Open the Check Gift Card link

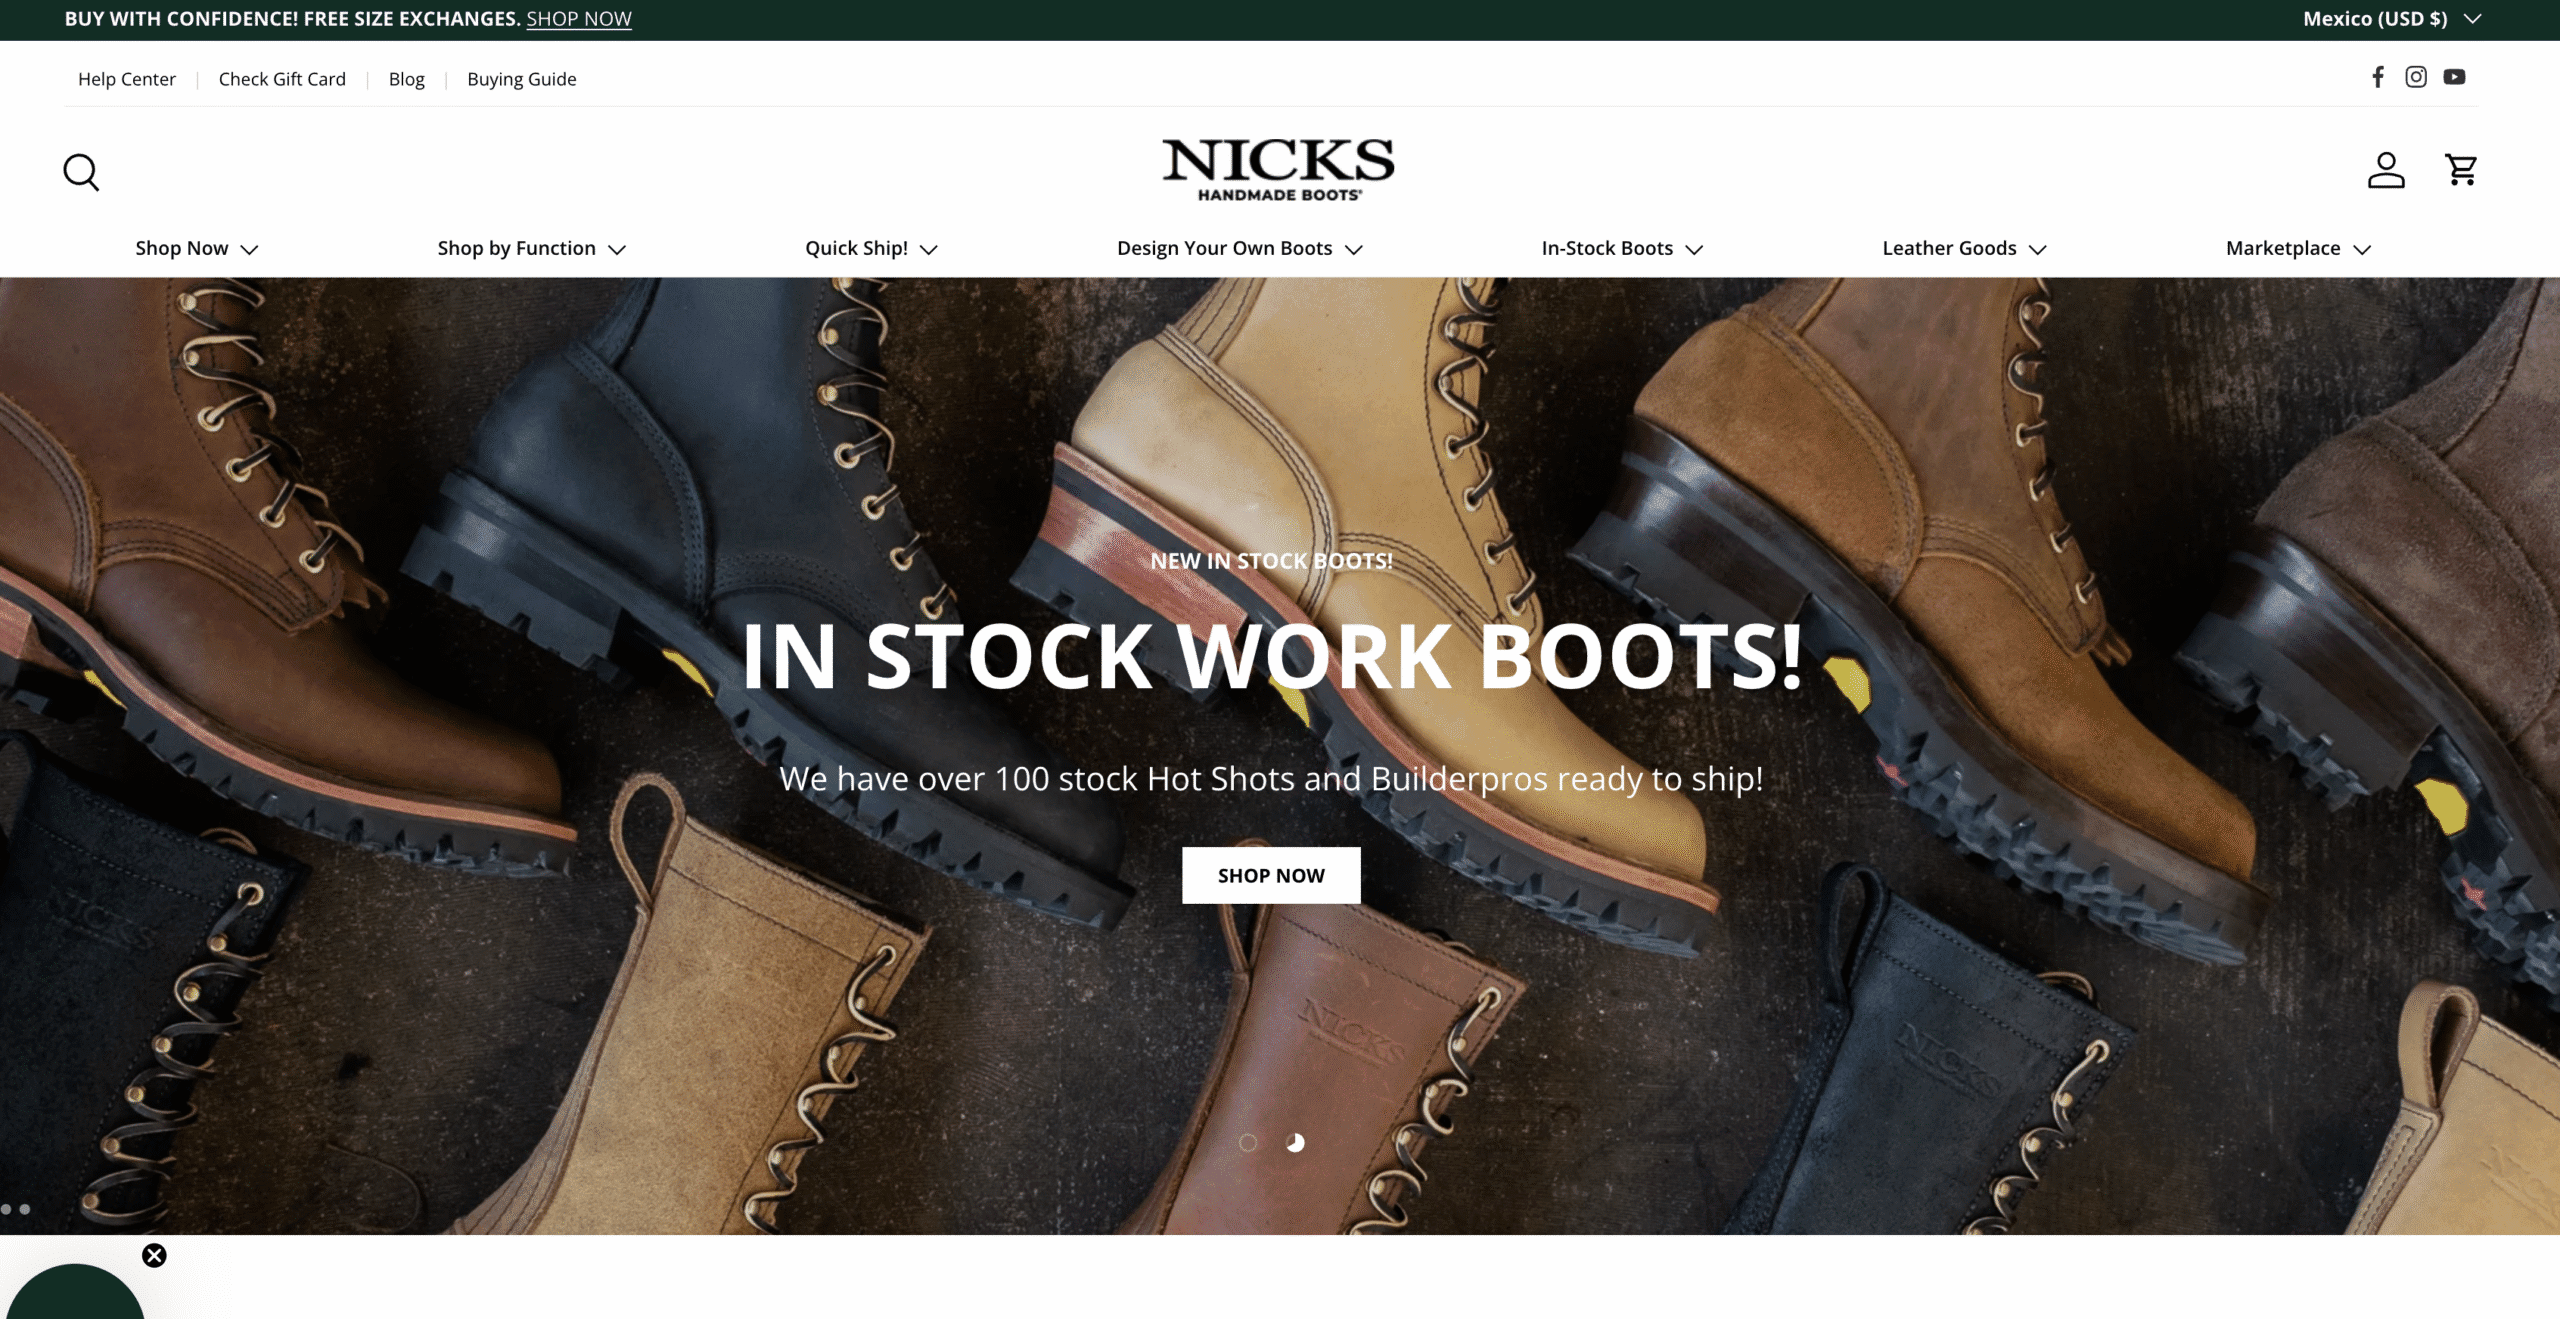(282, 79)
